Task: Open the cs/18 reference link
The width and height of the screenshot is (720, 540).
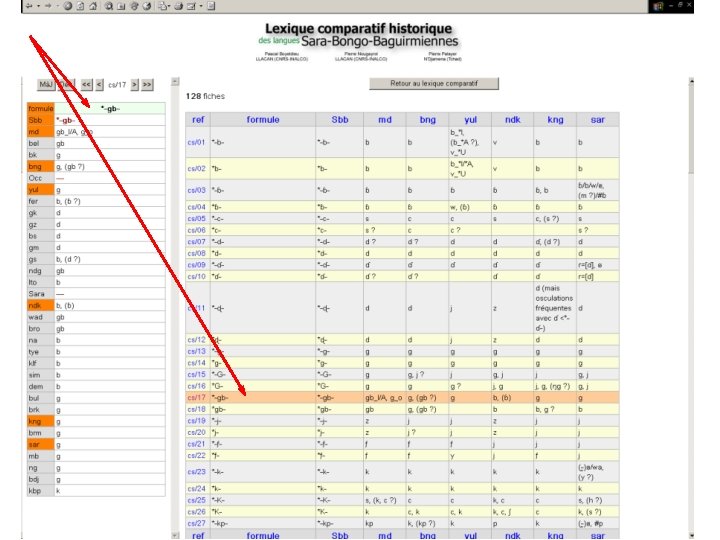Action: (x=196, y=409)
